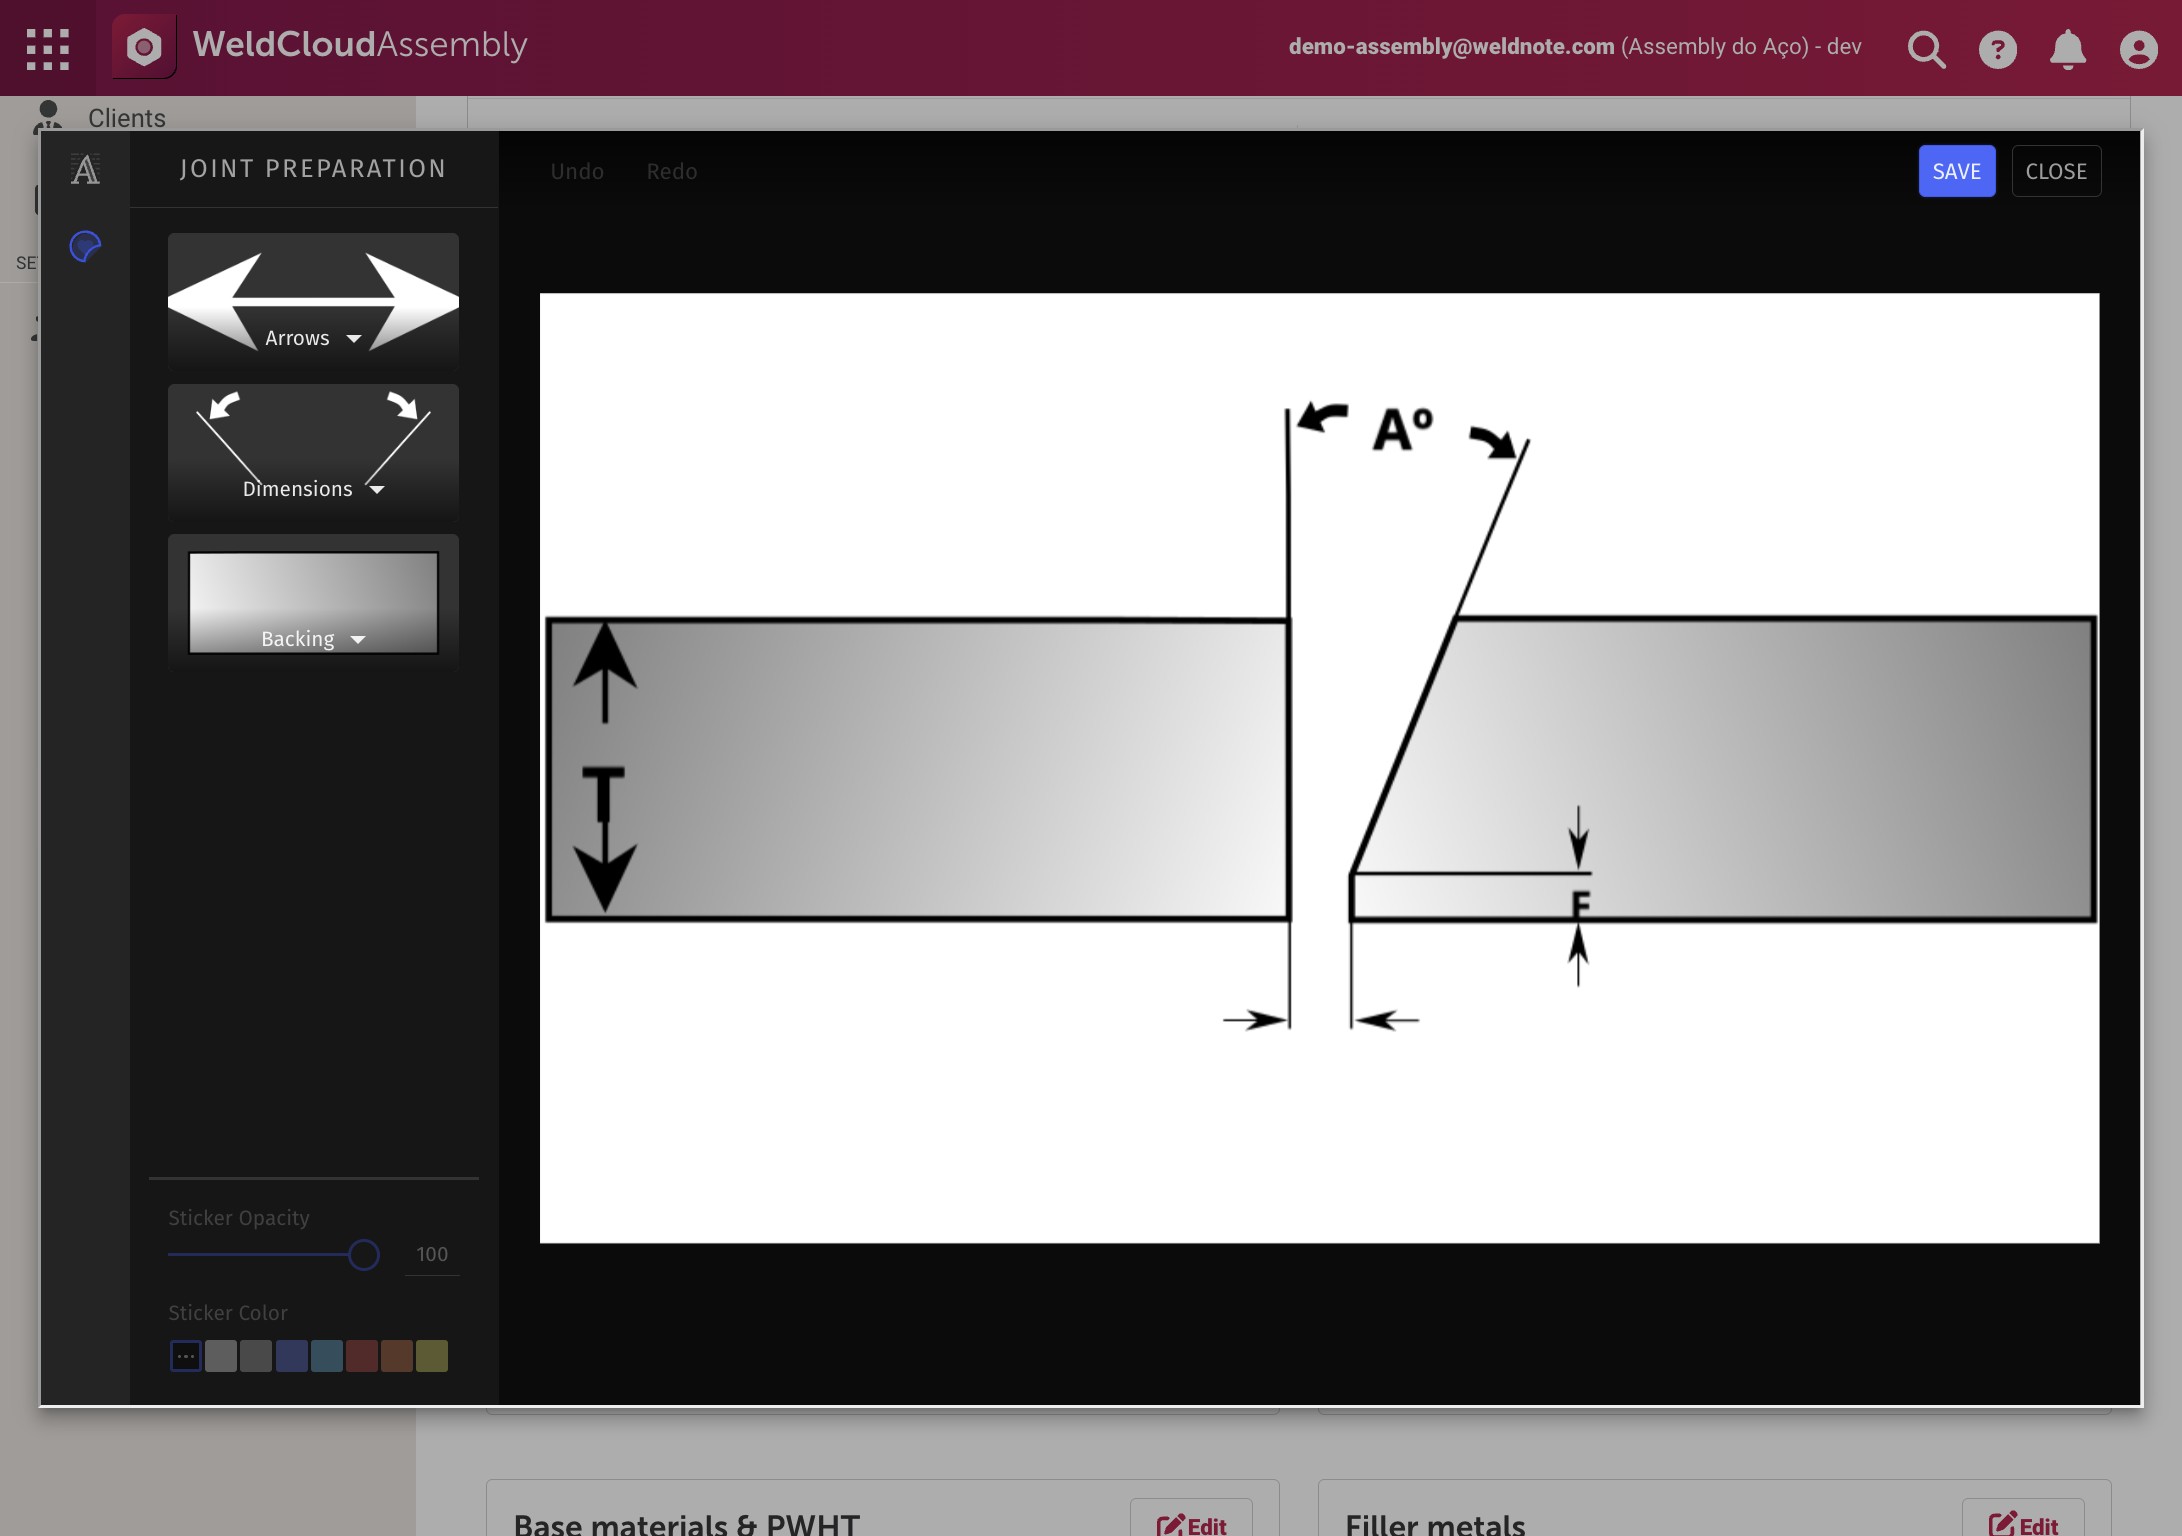Open the Clients menu item

[127, 118]
